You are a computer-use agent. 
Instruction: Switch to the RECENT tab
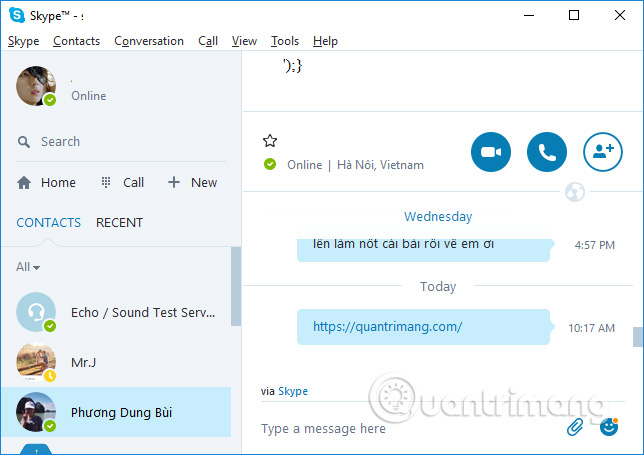pos(119,223)
